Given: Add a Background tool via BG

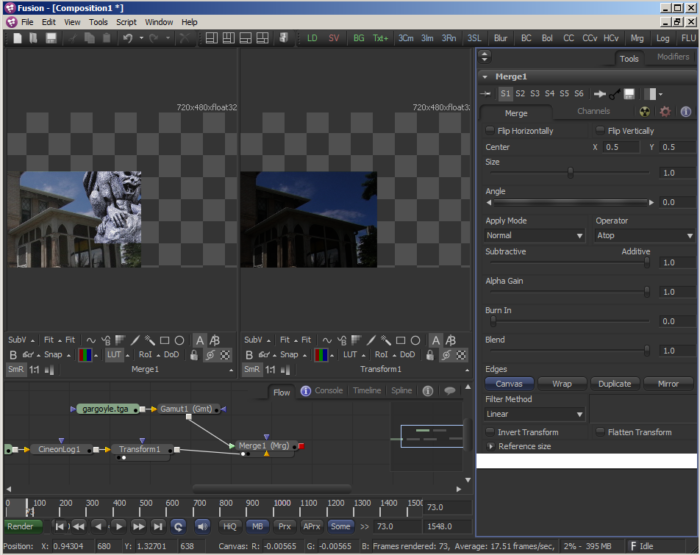Looking at the screenshot, I should click(358, 38).
